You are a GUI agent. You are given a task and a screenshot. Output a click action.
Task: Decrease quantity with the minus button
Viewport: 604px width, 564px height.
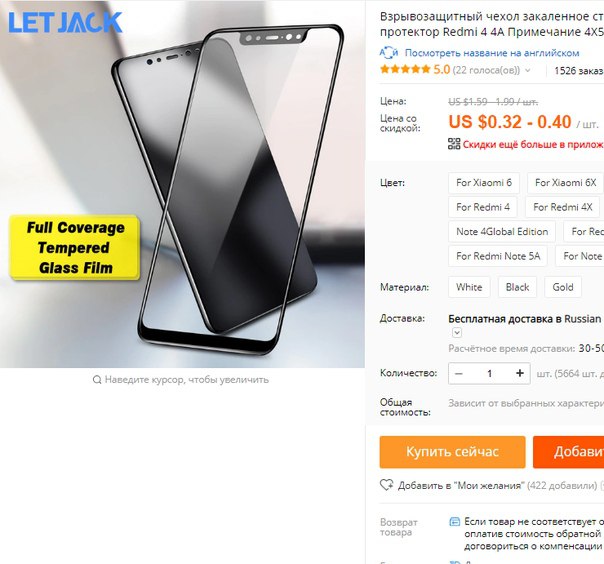458,373
